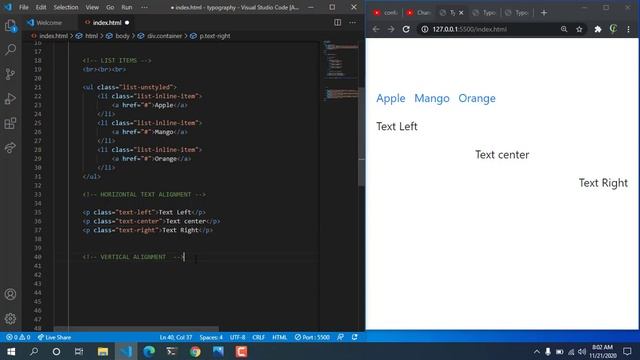
Task: Change language mode via HTML indicator
Action: tap(280, 337)
